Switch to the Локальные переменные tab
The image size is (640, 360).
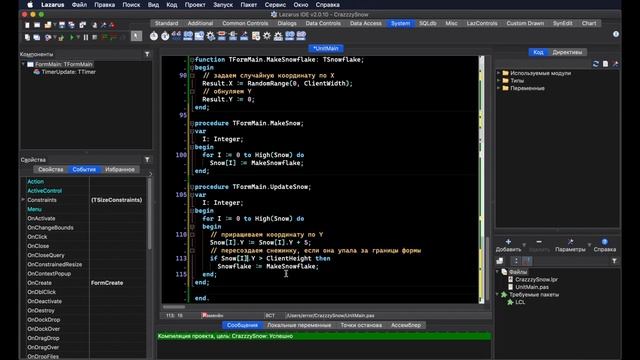tap(299, 325)
